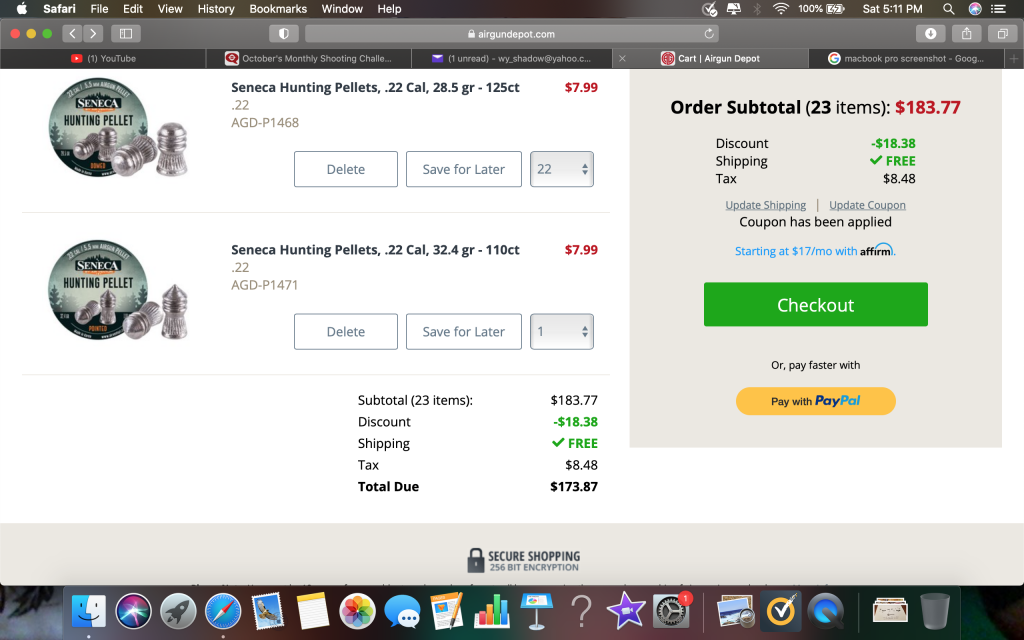
Task: Click the 32.4 gr pointed pellet tin image
Action: (x=118, y=290)
